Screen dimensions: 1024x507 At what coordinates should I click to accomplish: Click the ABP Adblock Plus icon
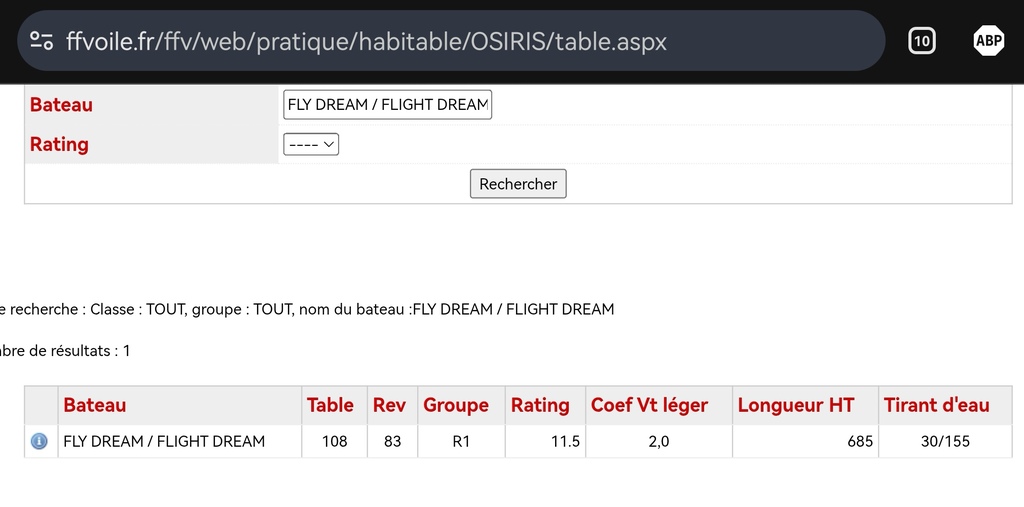[x=988, y=41]
